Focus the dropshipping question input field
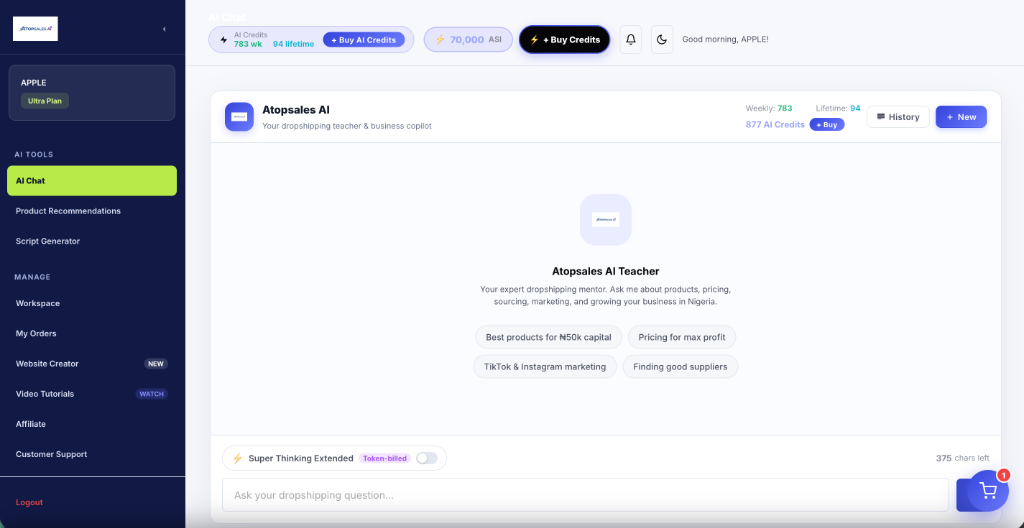Image resolution: width=1024 pixels, height=528 pixels. pyautogui.click(x=585, y=495)
